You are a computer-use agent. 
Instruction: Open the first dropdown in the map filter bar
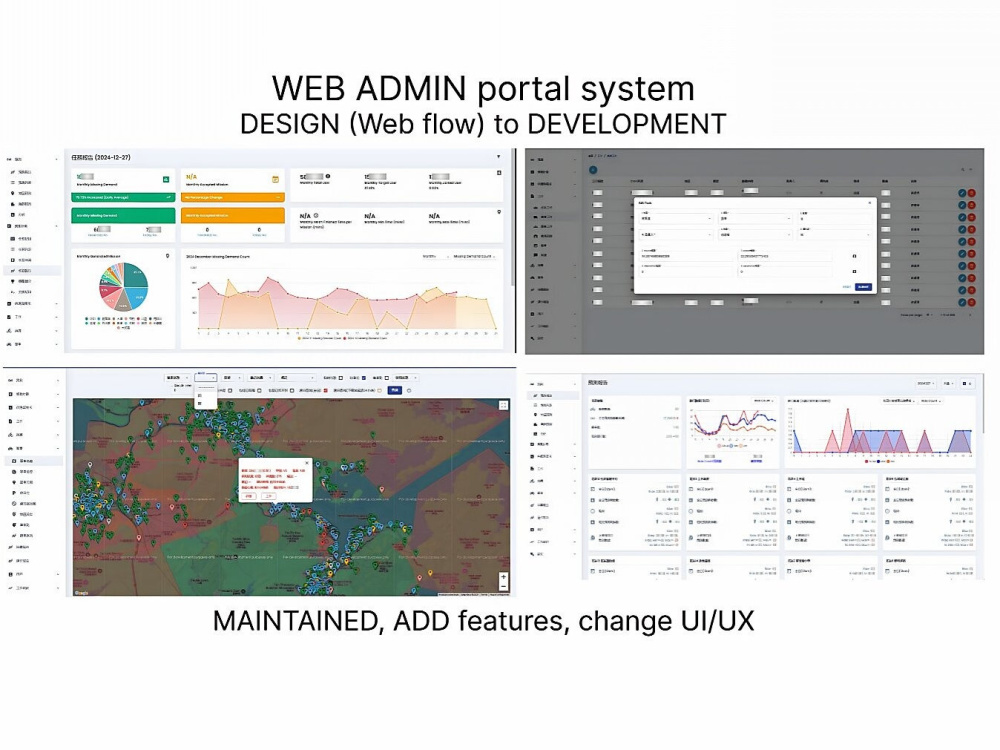pyautogui.click(x=177, y=378)
